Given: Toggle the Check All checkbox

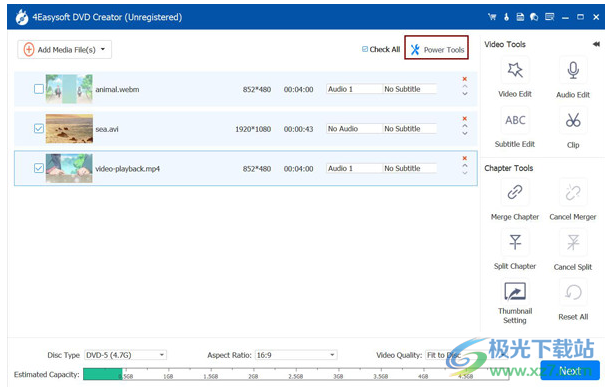Looking at the screenshot, I should 365,49.
